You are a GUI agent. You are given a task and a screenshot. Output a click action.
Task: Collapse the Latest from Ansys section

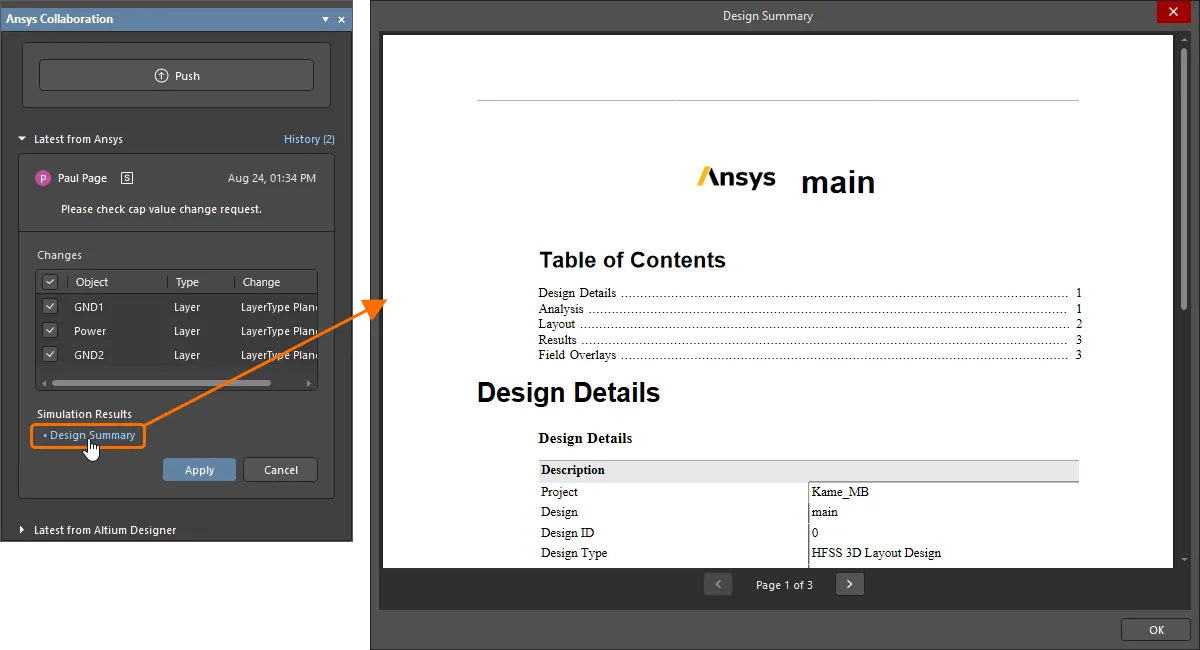pos(22,139)
